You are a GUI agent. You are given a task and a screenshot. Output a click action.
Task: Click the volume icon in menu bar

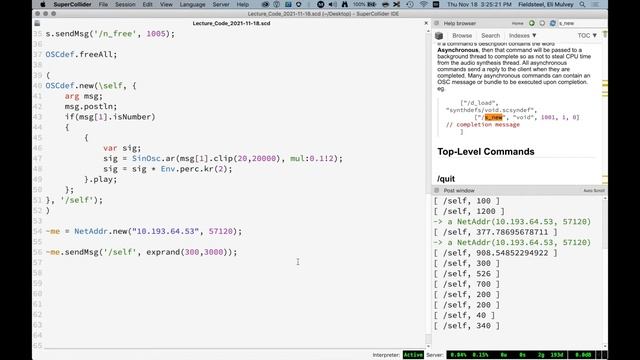(x=332, y=4)
